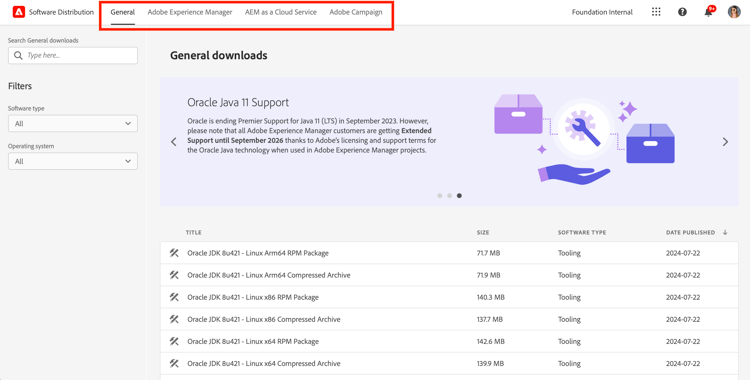Open Oracle JDK 8u421 Linux x64 RPM Package
The image size is (750, 380).
(x=253, y=341)
